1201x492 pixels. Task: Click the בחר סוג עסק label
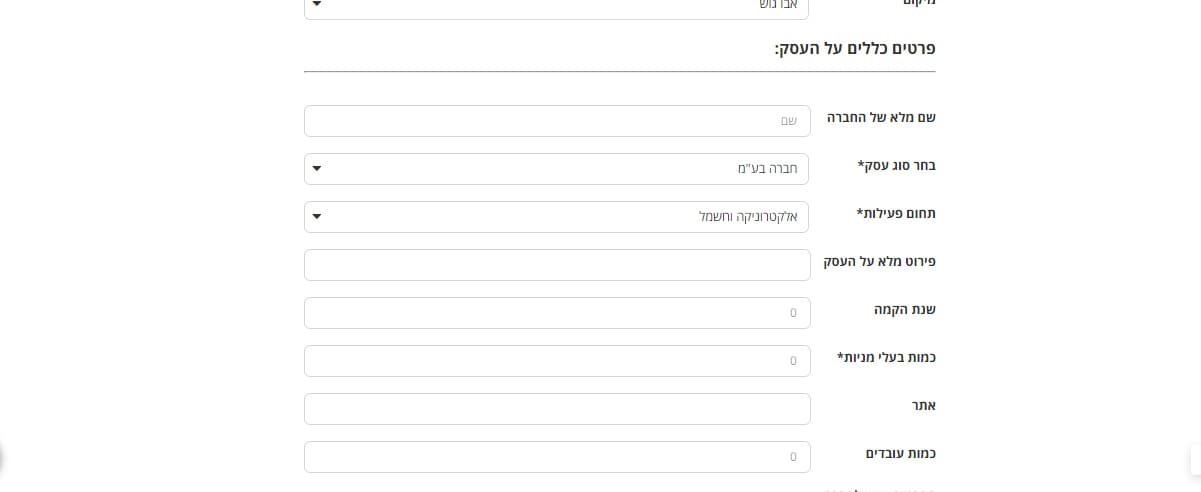point(897,166)
